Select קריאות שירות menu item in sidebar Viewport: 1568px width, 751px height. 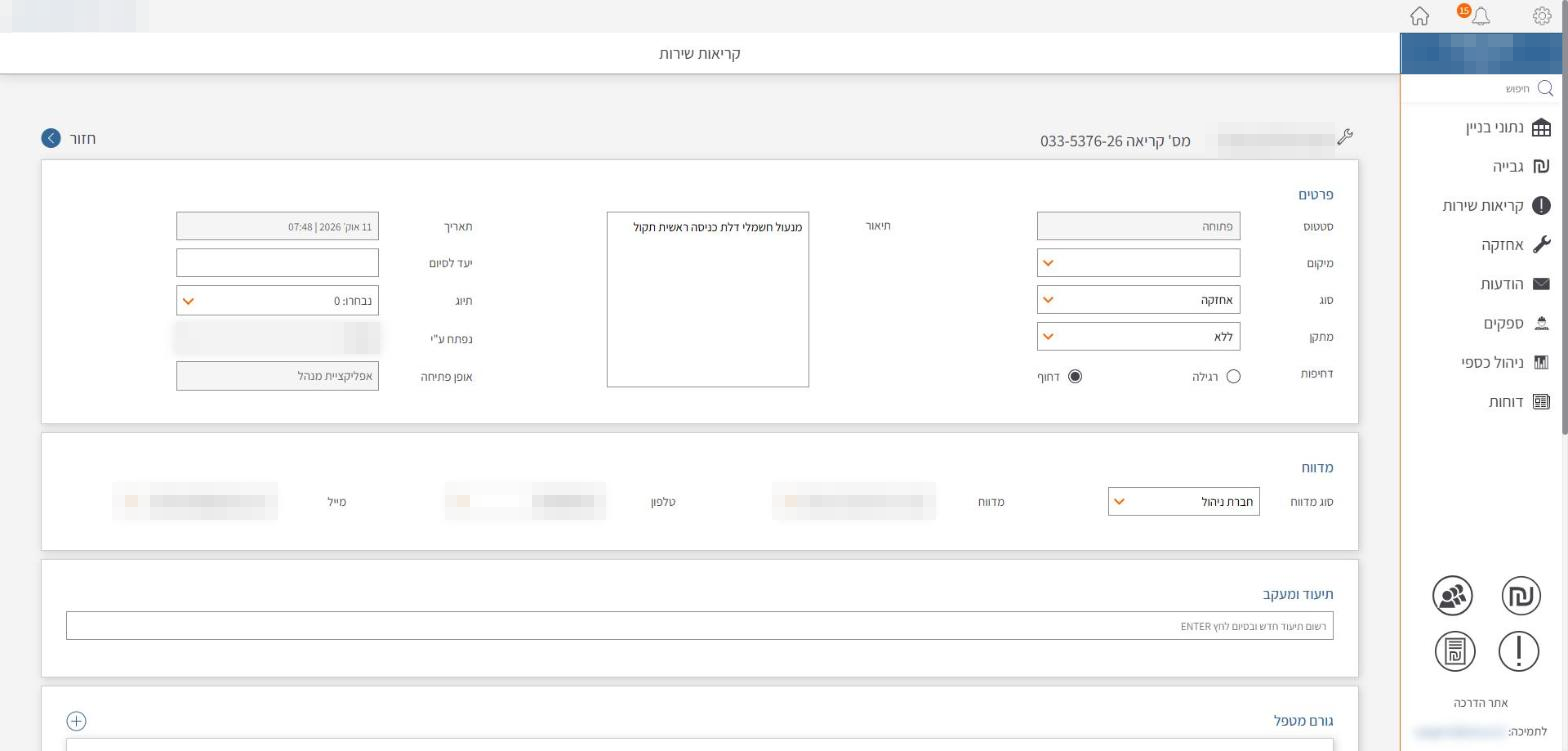(x=1483, y=205)
